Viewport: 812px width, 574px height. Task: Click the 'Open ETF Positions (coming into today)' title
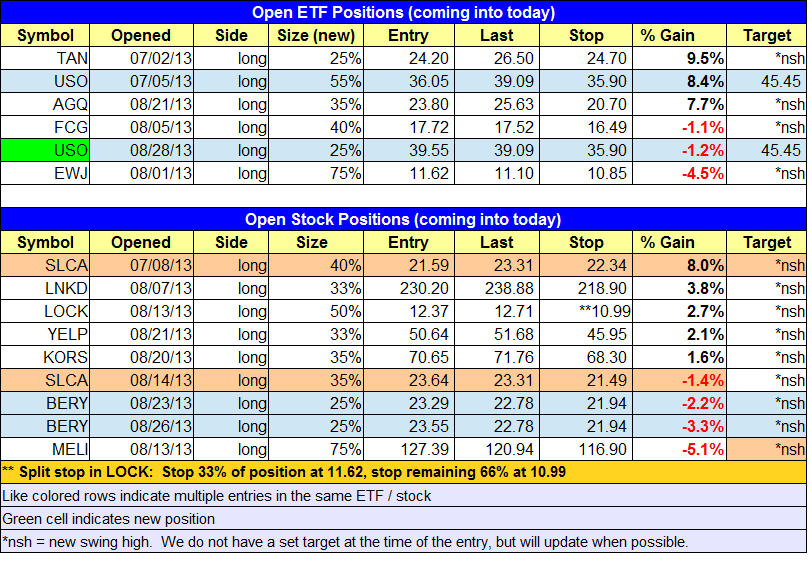[403, 12]
